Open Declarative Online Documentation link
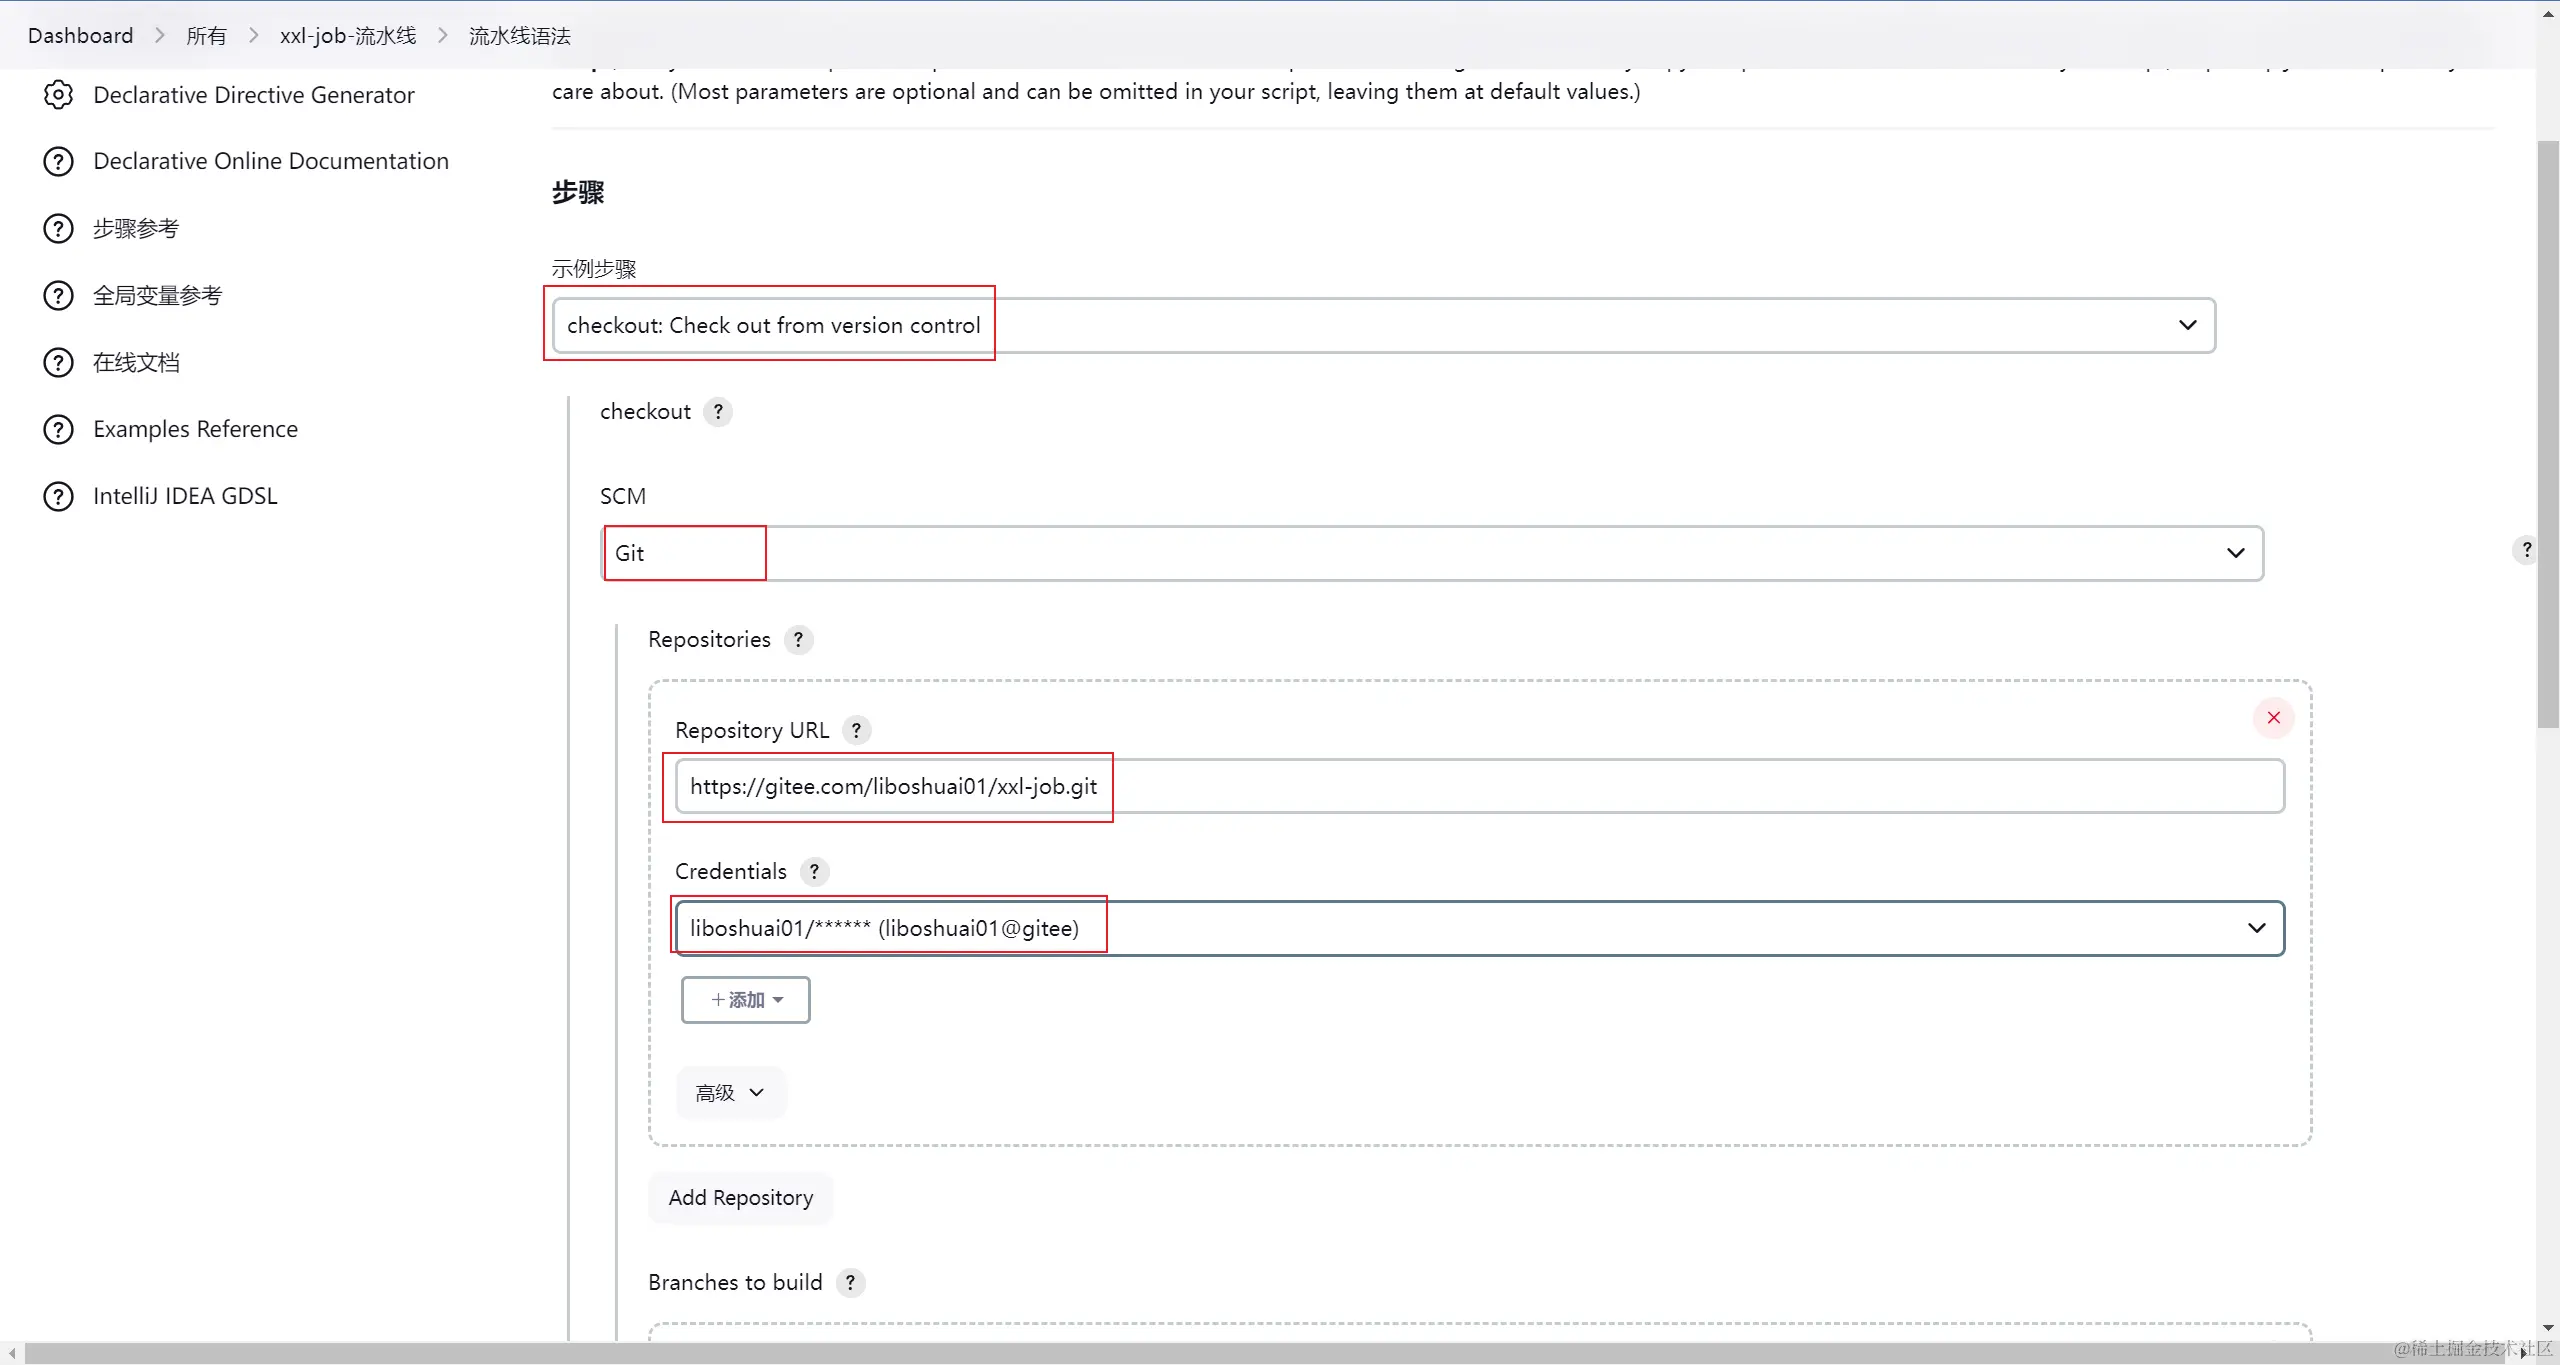This screenshot has height=1365, width=2560. tap(270, 161)
